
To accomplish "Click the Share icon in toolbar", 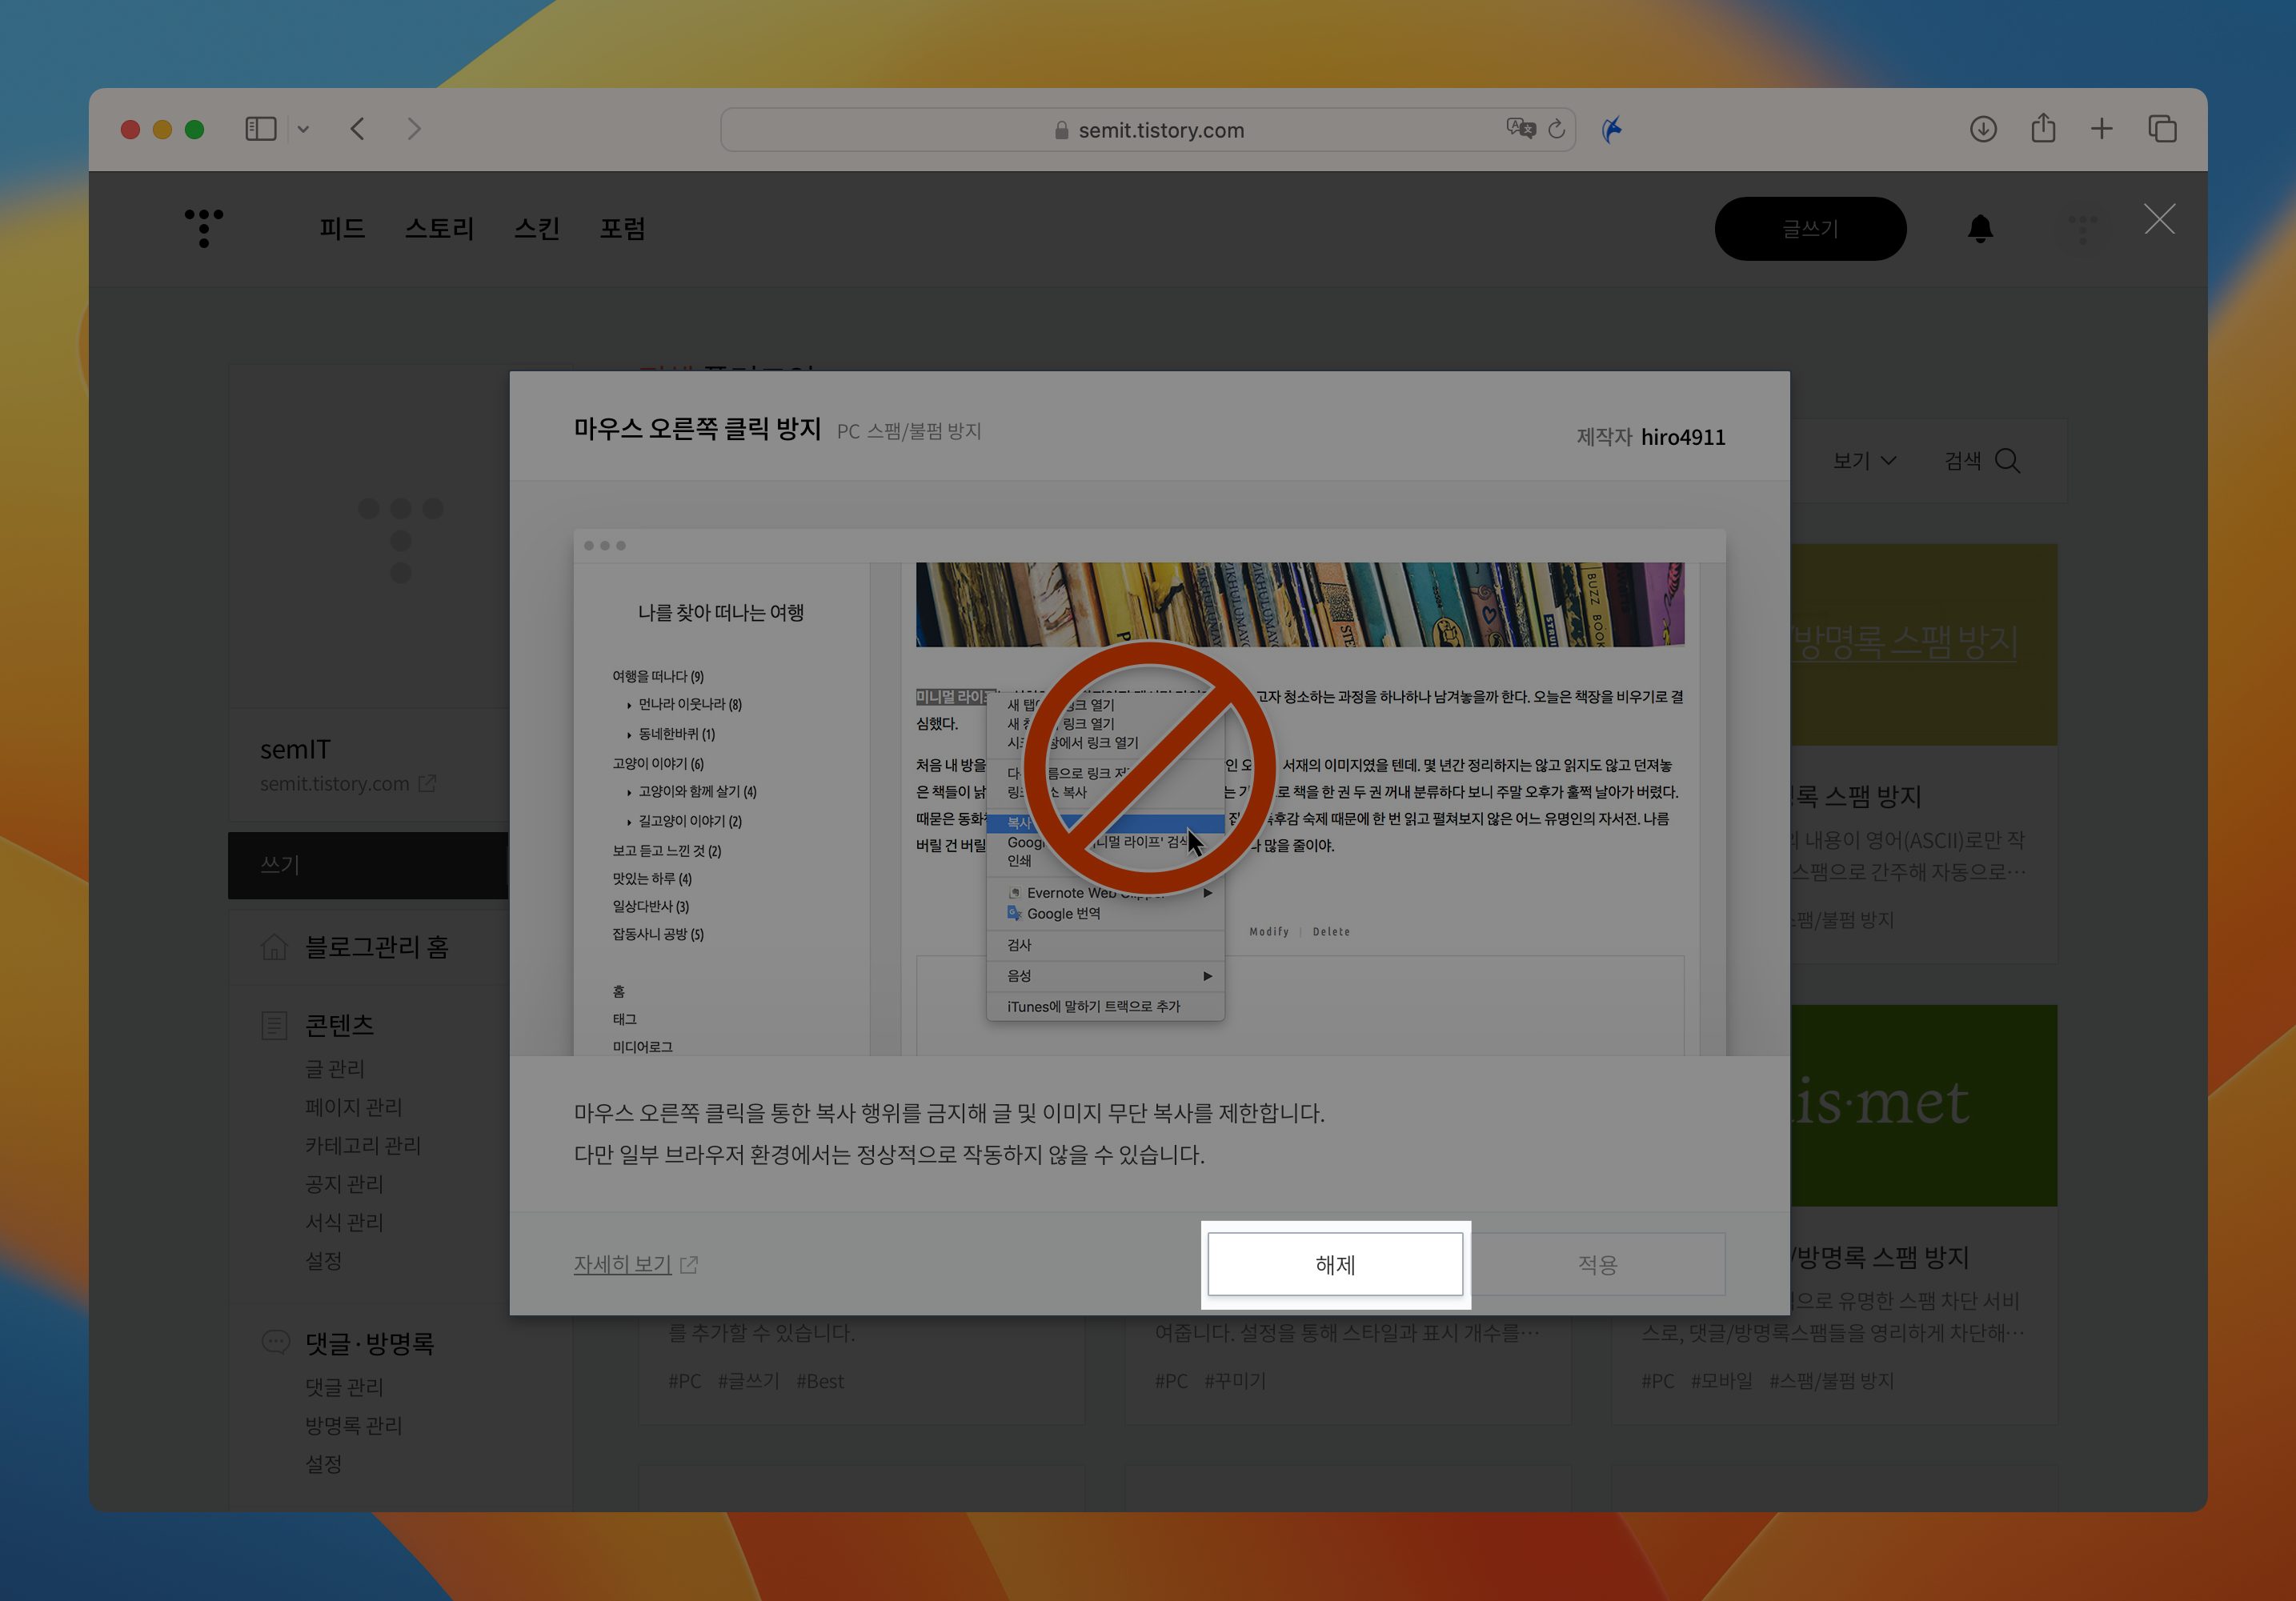I will coord(2043,129).
